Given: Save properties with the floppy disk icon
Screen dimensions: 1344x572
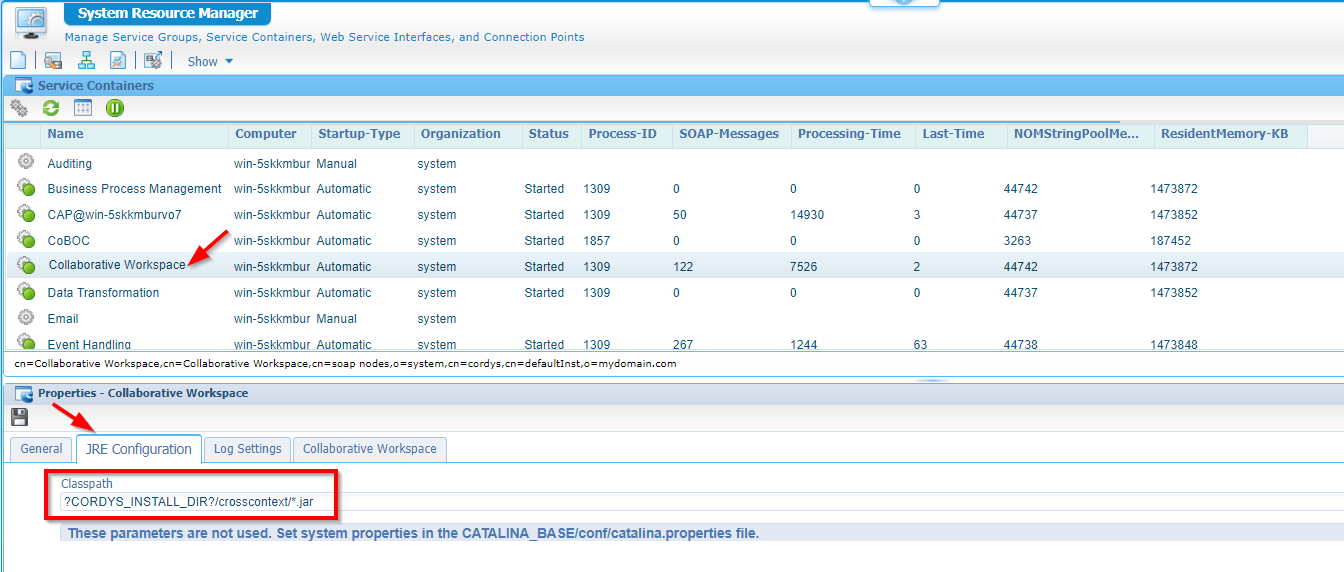Looking at the screenshot, I should 19,417.
